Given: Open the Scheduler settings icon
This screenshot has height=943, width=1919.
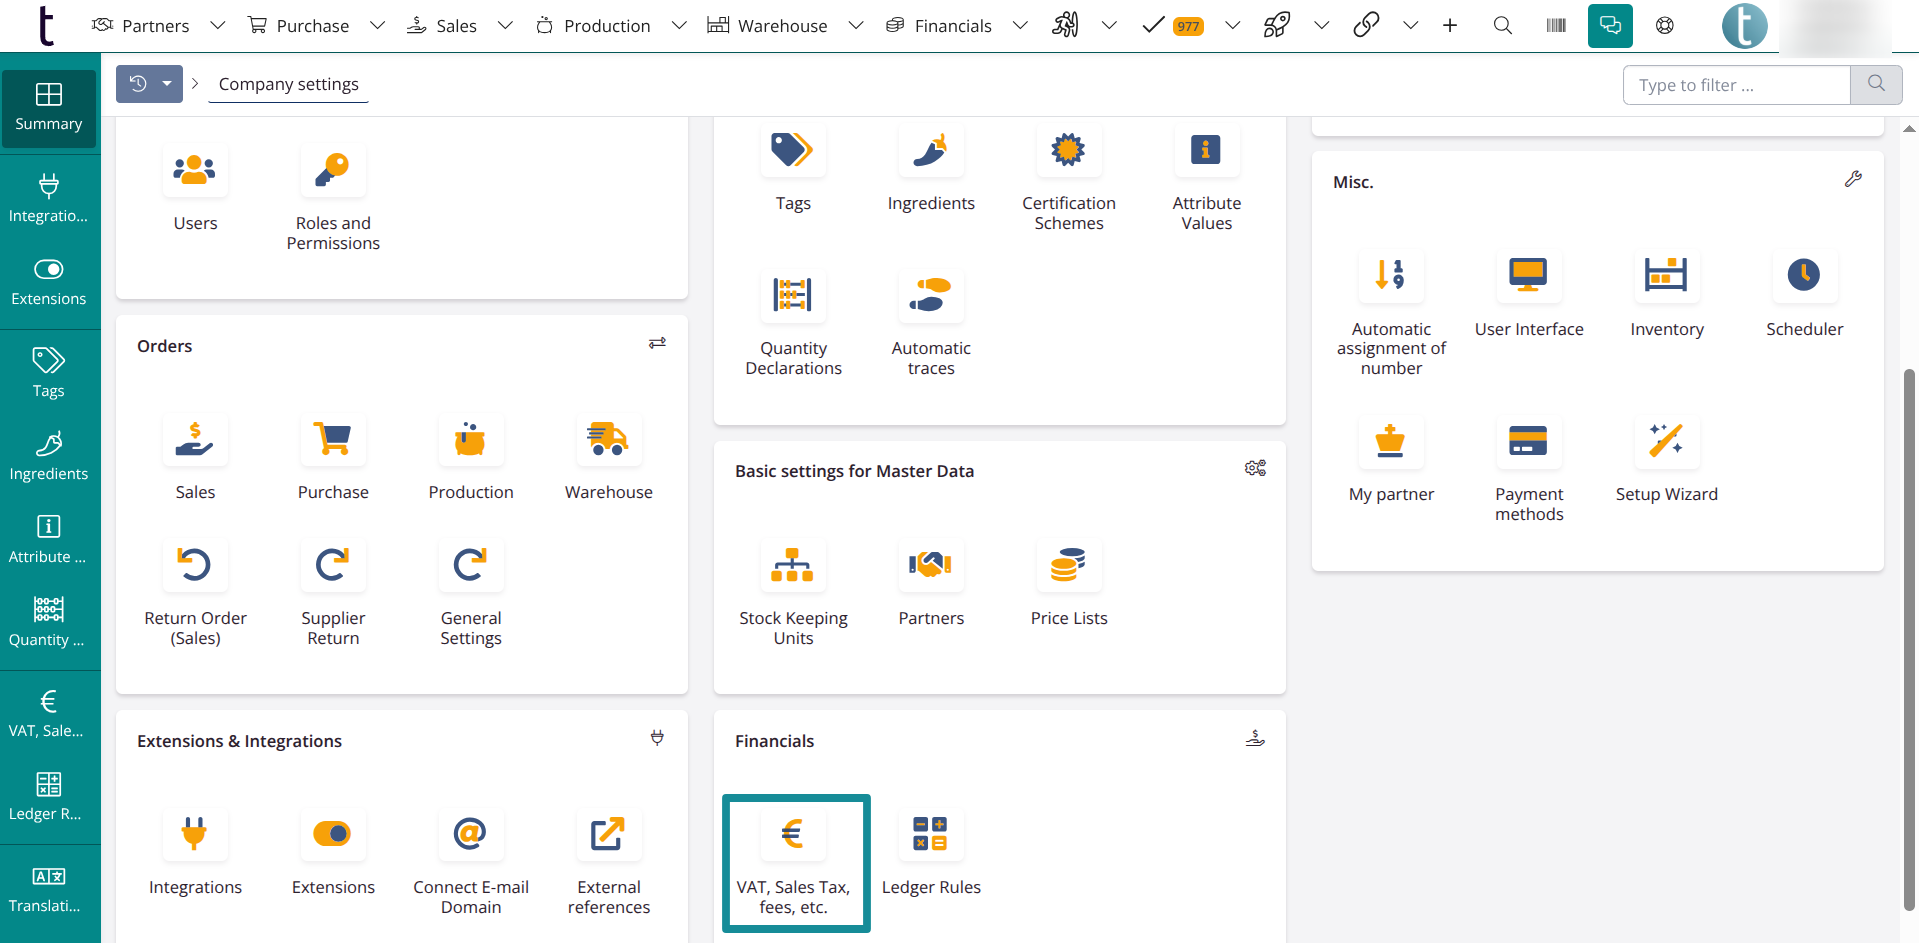Looking at the screenshot, I should pos(1803,276).
